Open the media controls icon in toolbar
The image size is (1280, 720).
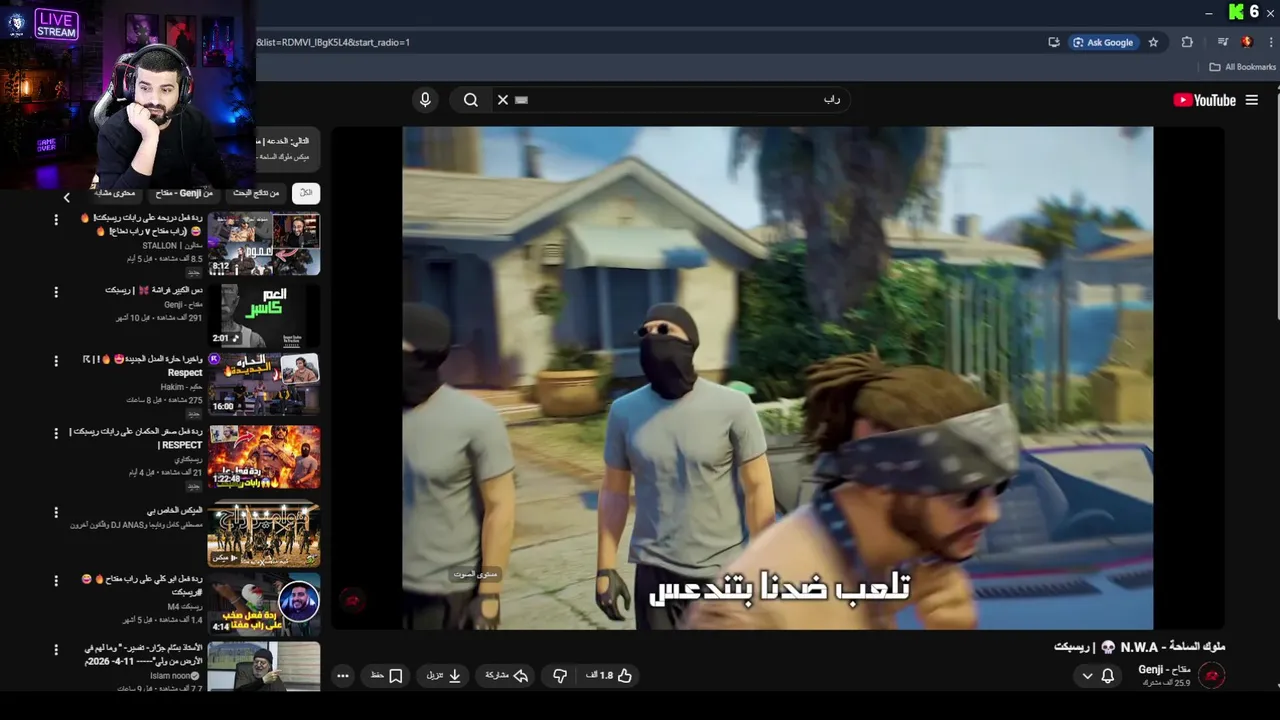[x=1222, y=42]
